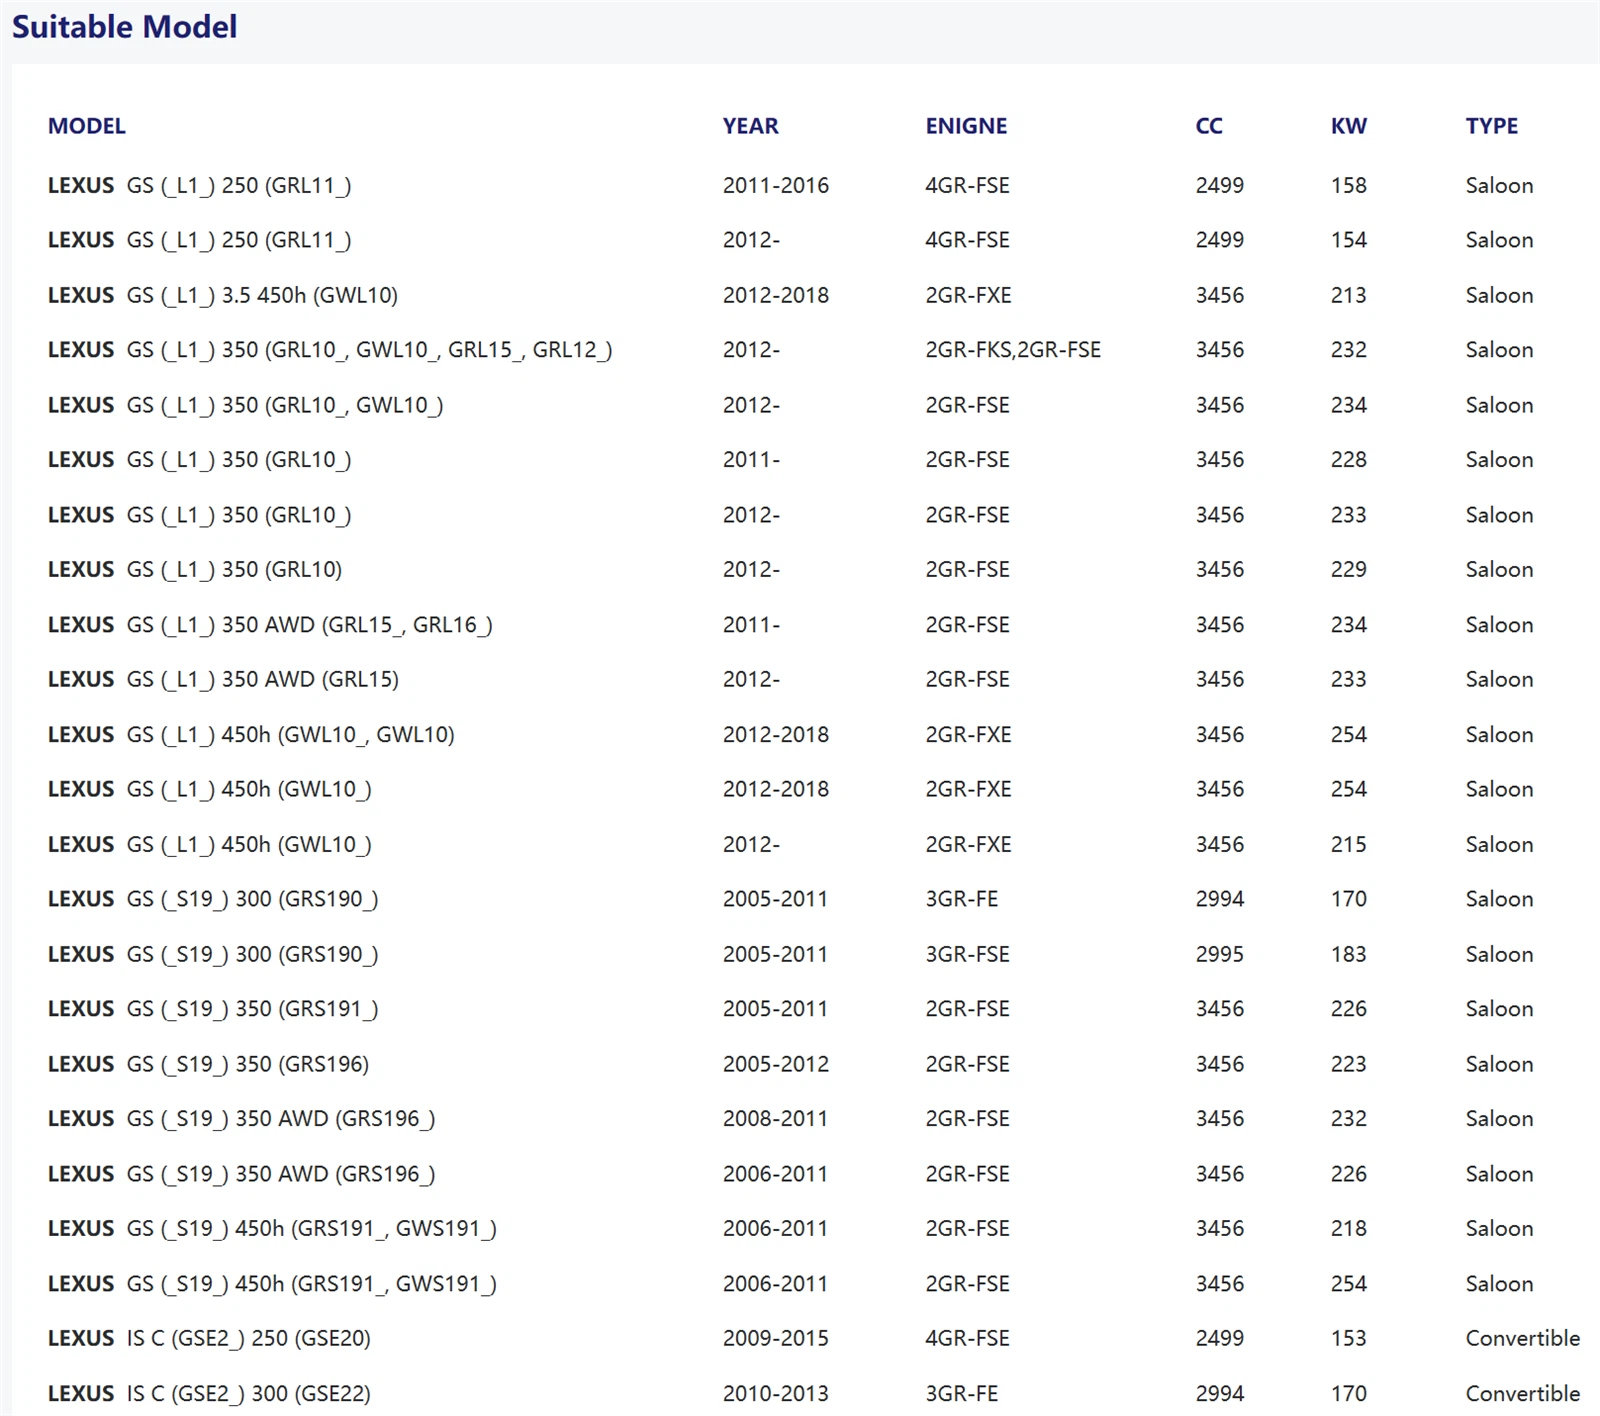The height and width of the screenshot is (1416, 1600).
Task: Click the KW value 223
Action: coord(1348,1064)
